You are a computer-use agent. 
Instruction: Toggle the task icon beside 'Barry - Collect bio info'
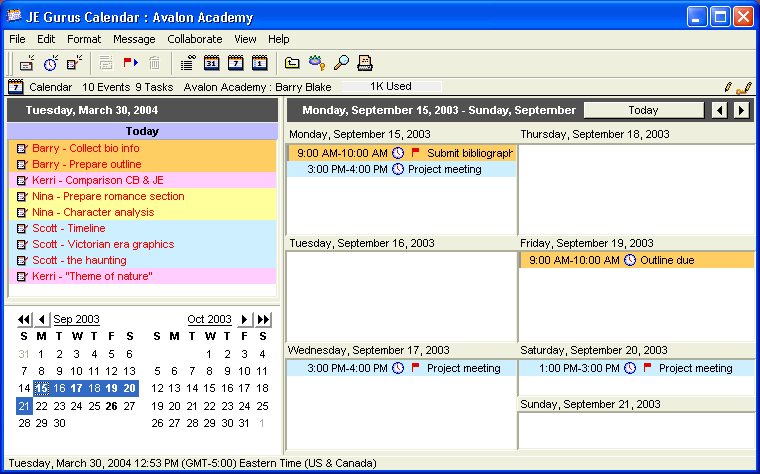[x=22, y=148]
